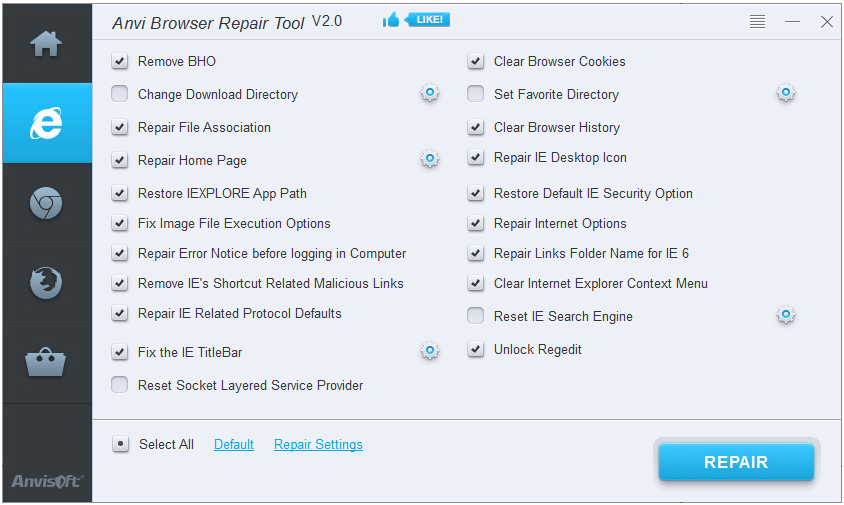This screenshot has width=844, height=505.
Task: Toggle the Select All checkbox
Action: (121, 444)
